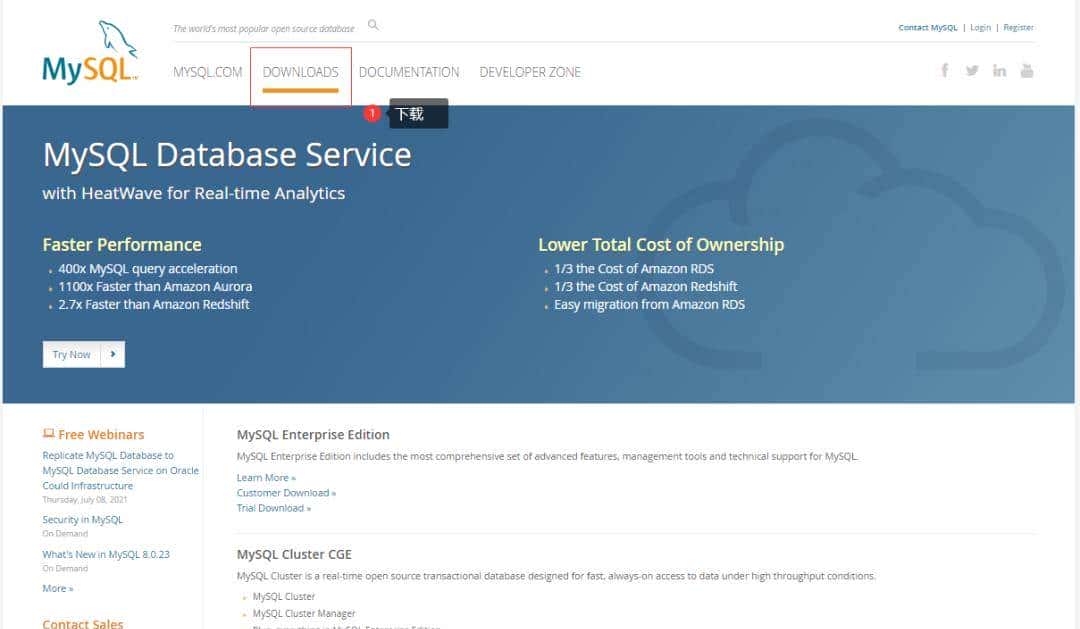
Task: Click the search magnifier icon
Action: click(x=372, y=25)
